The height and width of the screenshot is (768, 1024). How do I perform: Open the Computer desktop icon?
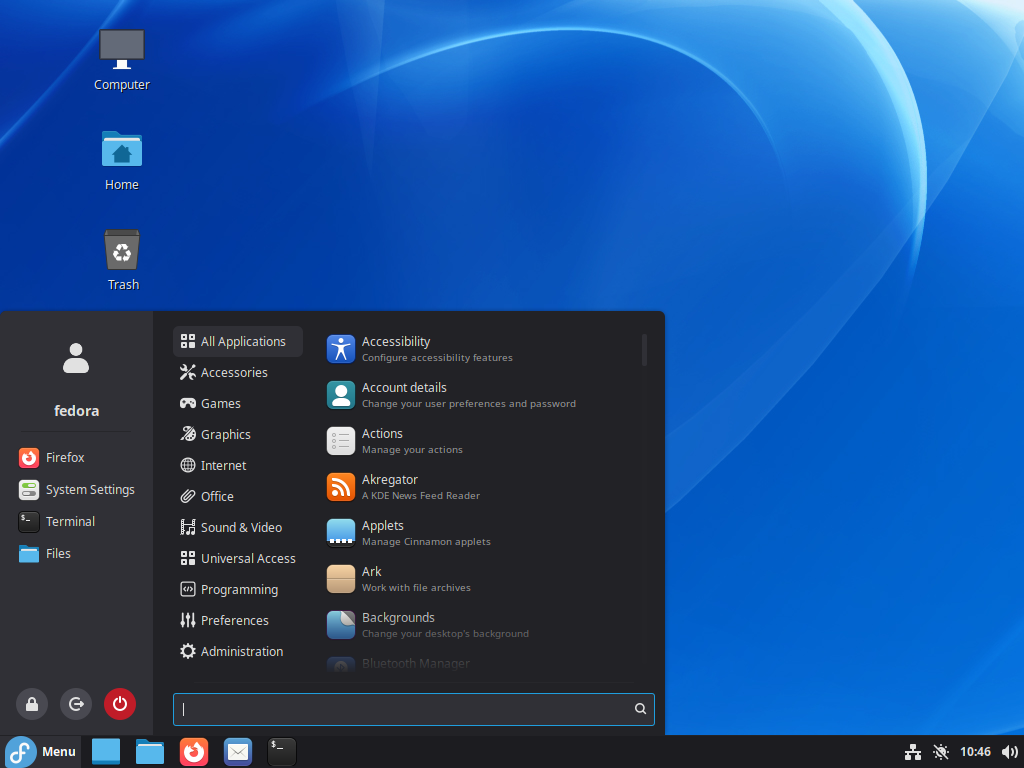pyautogui.click(x=121, y=59)
